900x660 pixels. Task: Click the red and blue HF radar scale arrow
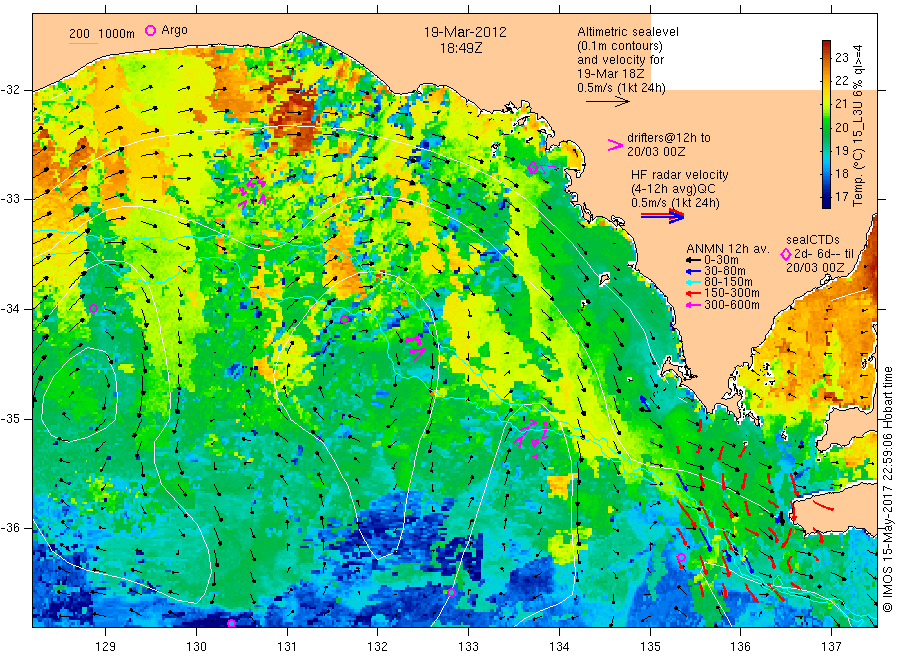pyautogui.click(x=662, y=216)
